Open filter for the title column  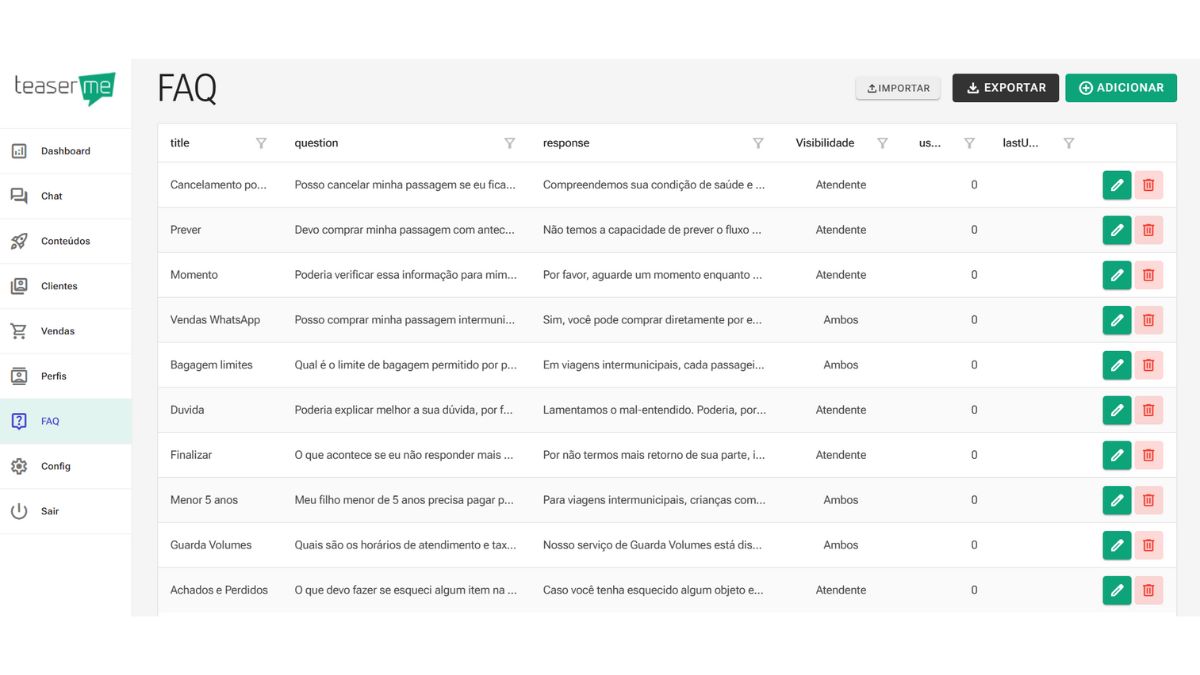(x=261, y=143)
